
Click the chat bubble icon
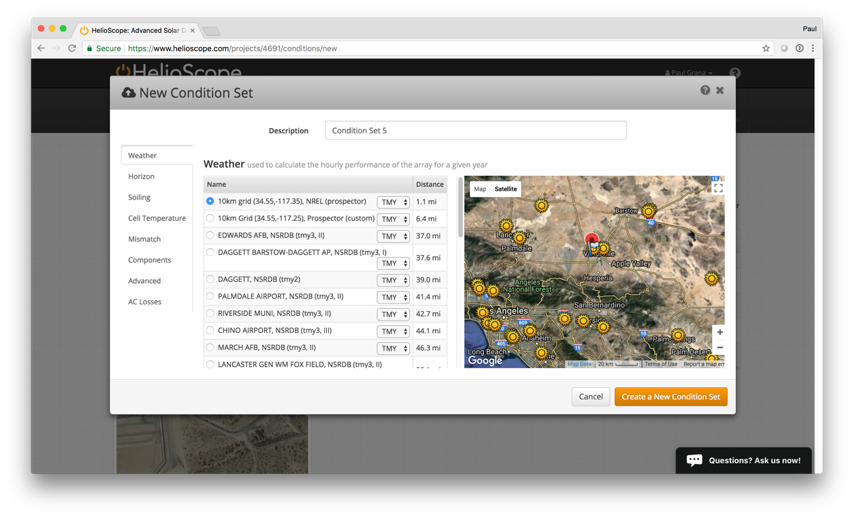694,460
